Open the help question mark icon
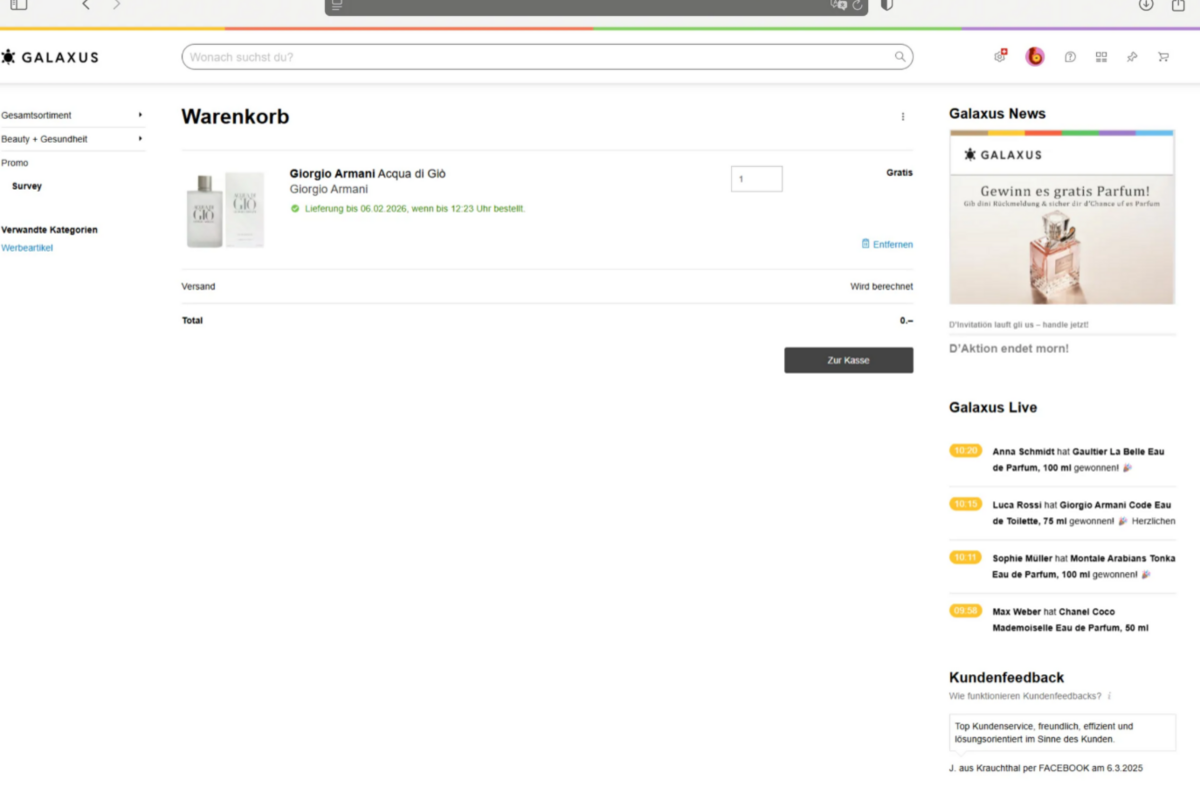This screenshot has width=1200, height=800. point(1070,57)
